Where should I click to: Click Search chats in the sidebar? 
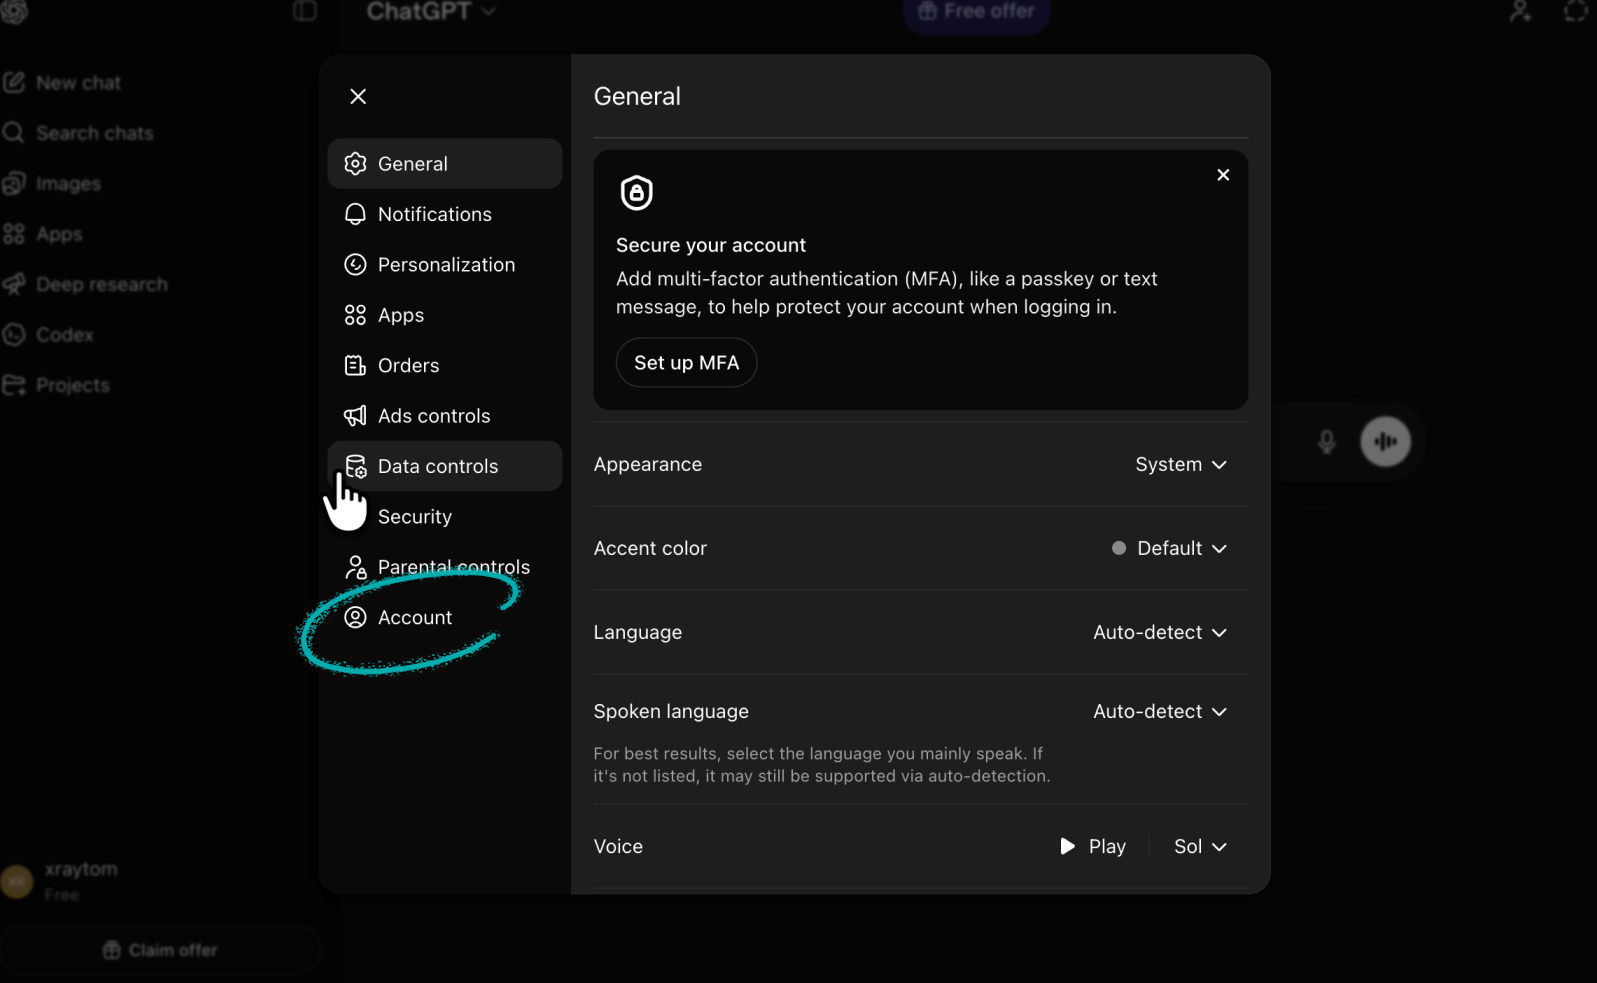(x=78, y=133)
